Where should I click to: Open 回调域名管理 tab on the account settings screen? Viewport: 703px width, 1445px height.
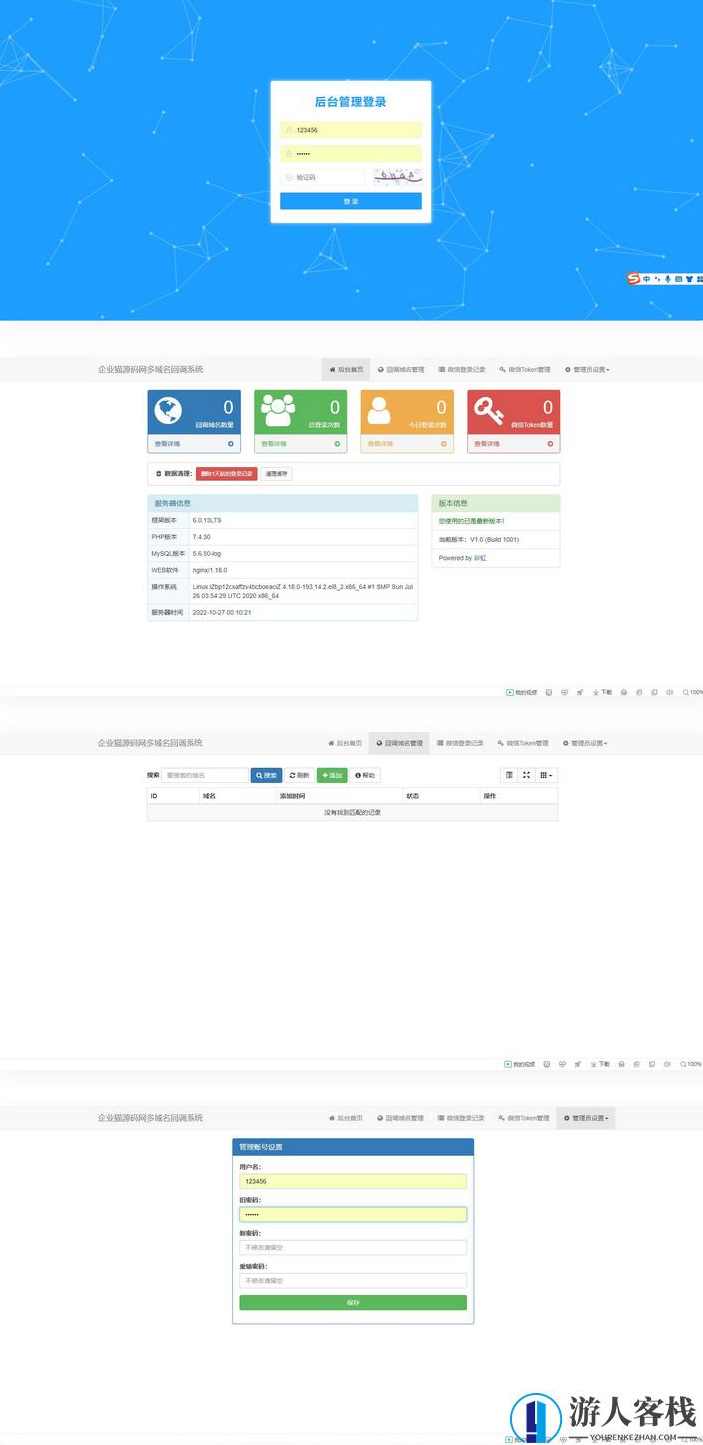(x=400, y=1118)
